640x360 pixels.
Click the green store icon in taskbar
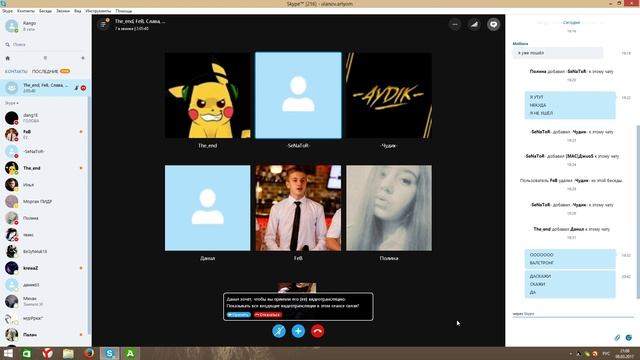[27, 353]
